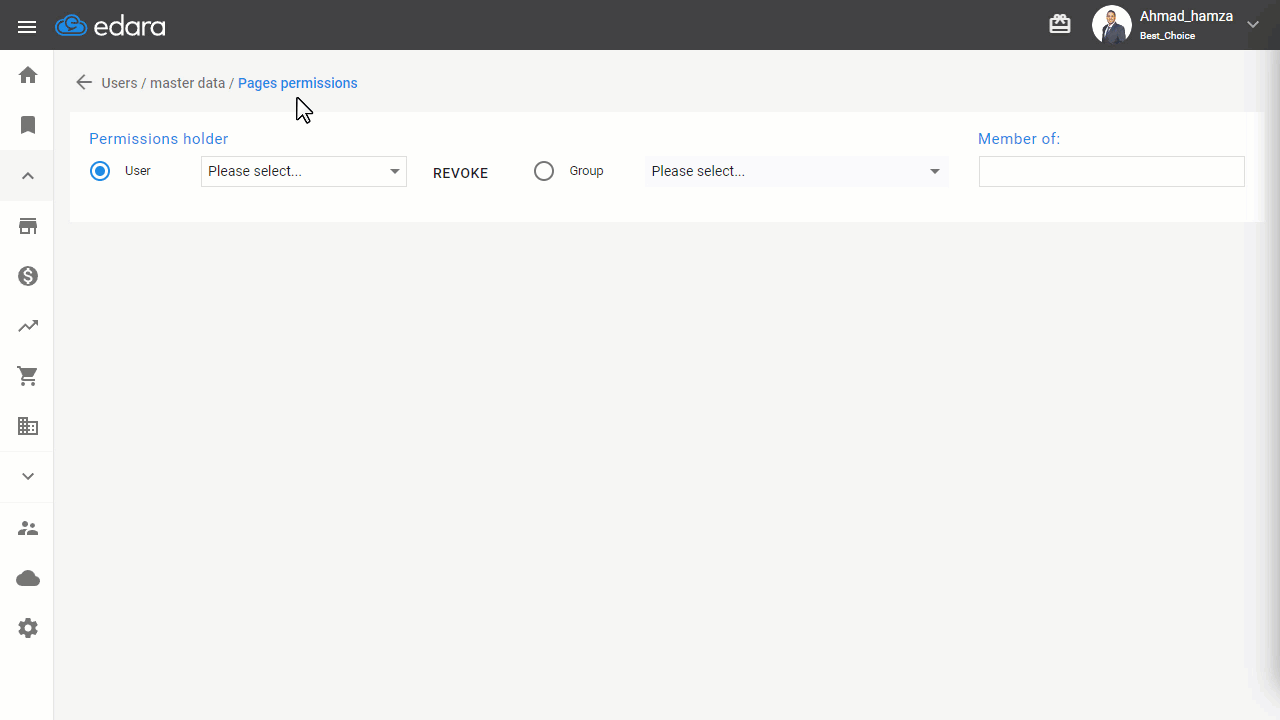This screenshot has width=1280, height=720.
Task: Open the trending chart sidebar icon
Action: point(28,326)
